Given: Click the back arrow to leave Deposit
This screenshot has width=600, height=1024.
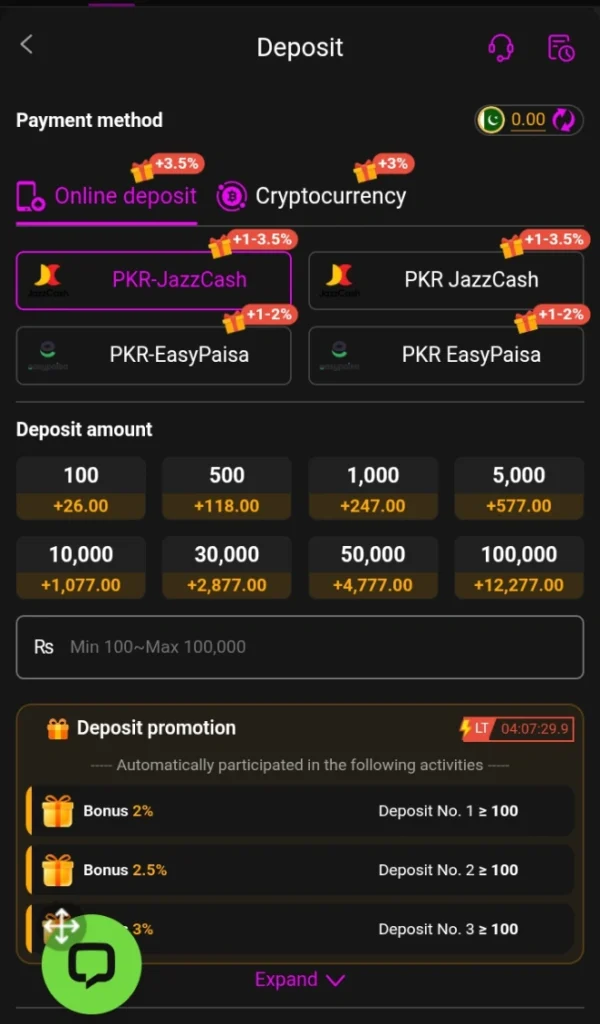Looking at the screenshot, I should [x=25, y=44].
